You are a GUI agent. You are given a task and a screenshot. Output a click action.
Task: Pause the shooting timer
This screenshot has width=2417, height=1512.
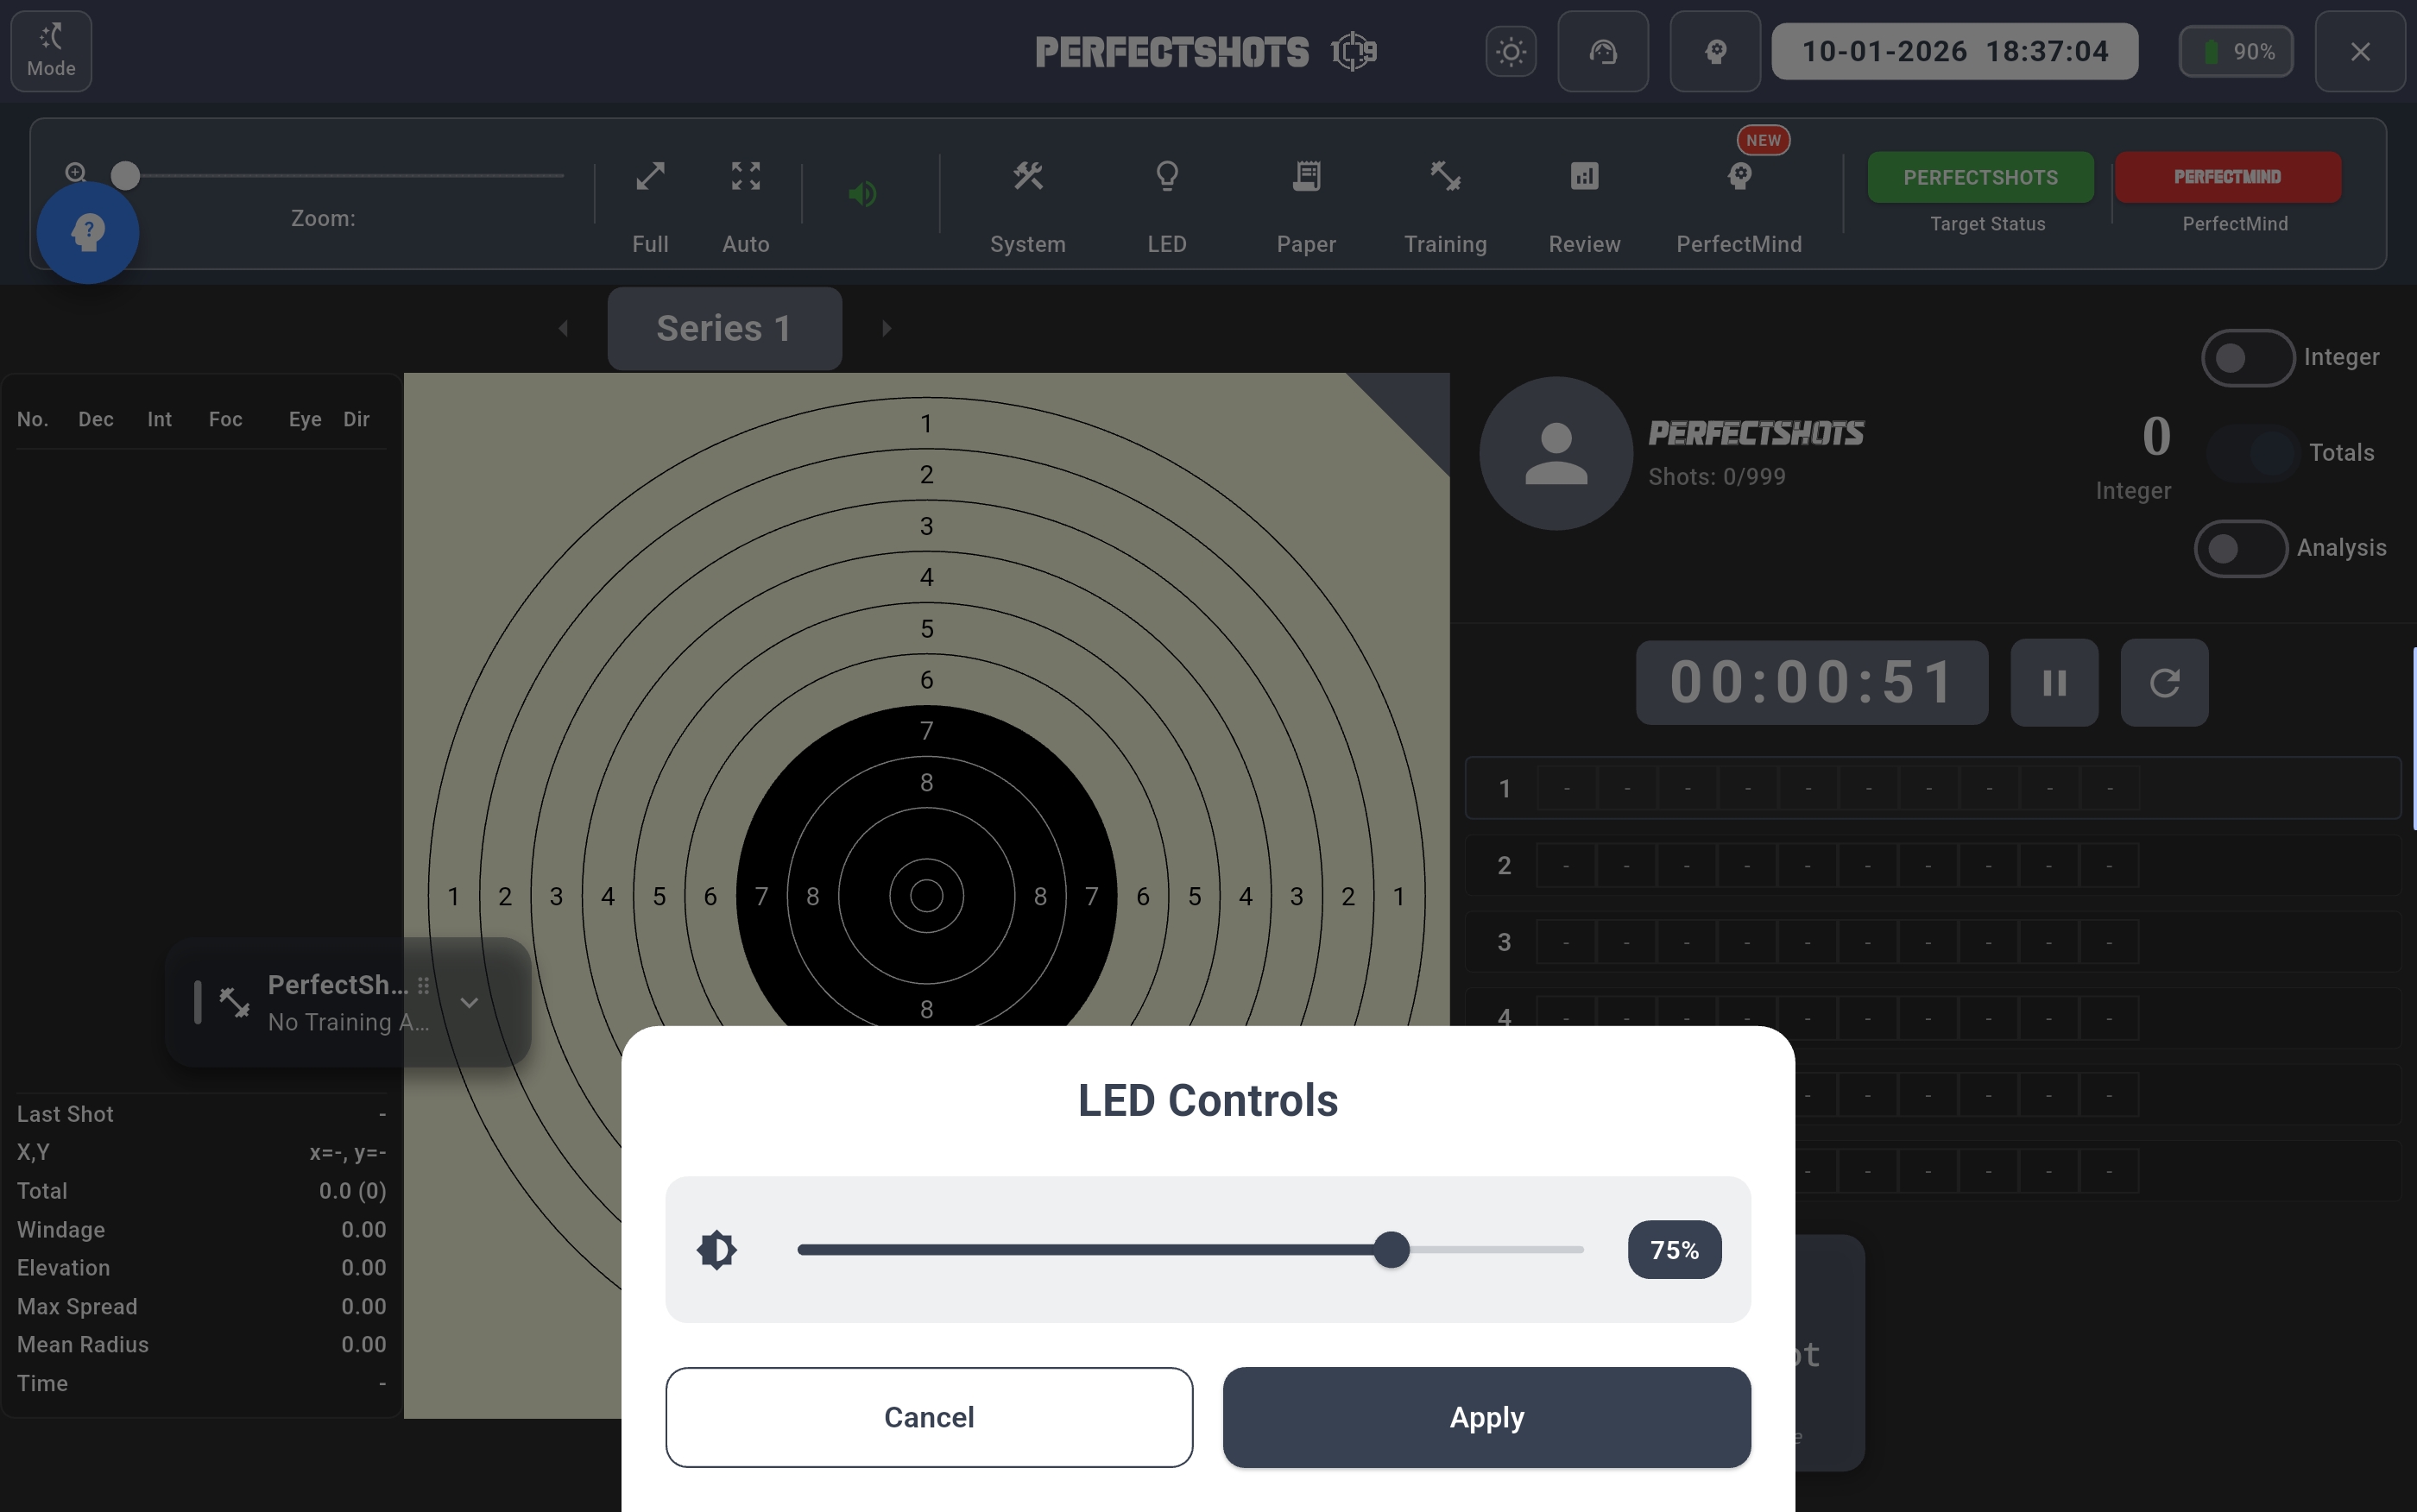pyautogui.click(x=2054, y=683)
